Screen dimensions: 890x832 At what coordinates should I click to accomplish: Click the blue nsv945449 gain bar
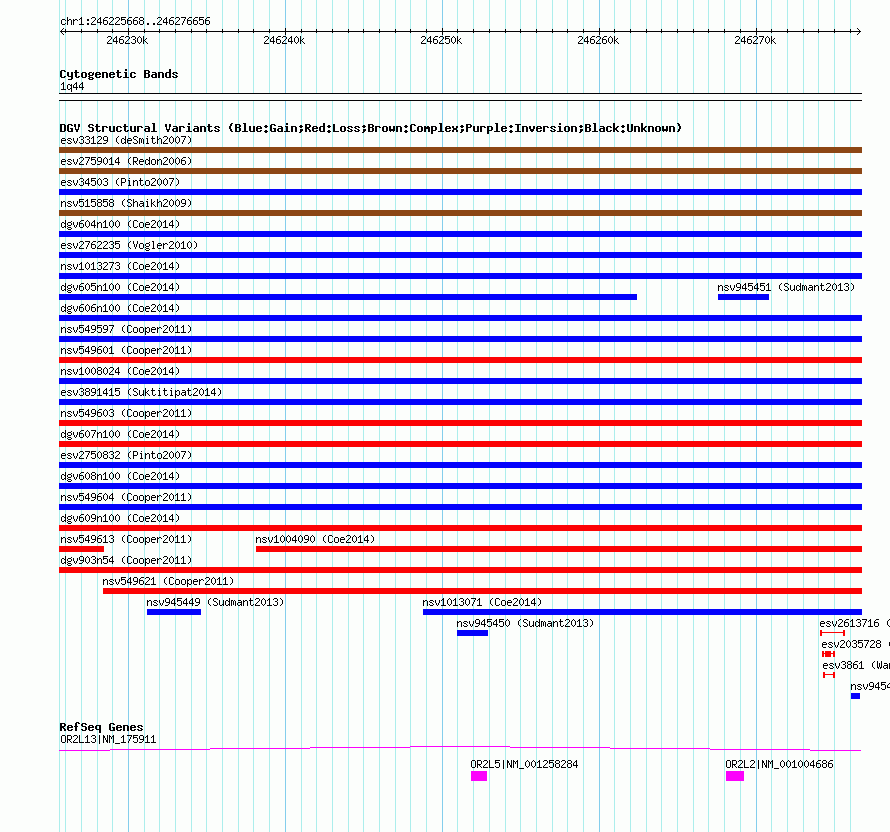[x=174, y=612]
